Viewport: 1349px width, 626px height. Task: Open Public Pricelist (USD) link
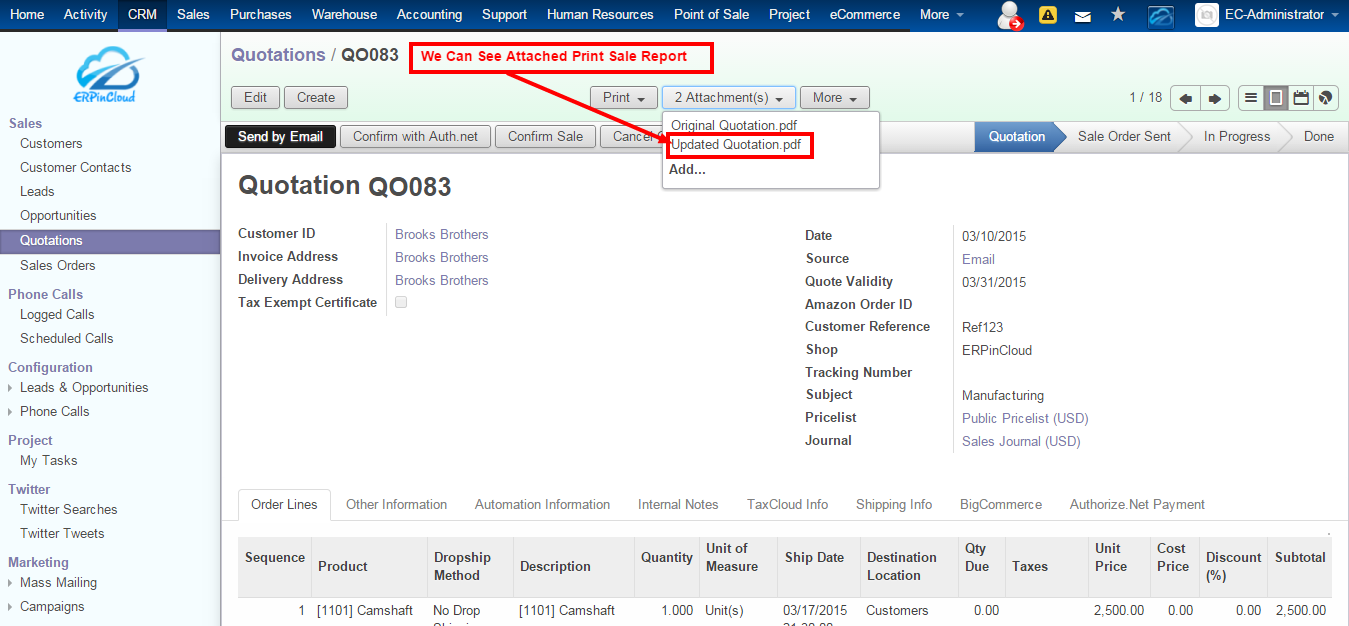1025,419
